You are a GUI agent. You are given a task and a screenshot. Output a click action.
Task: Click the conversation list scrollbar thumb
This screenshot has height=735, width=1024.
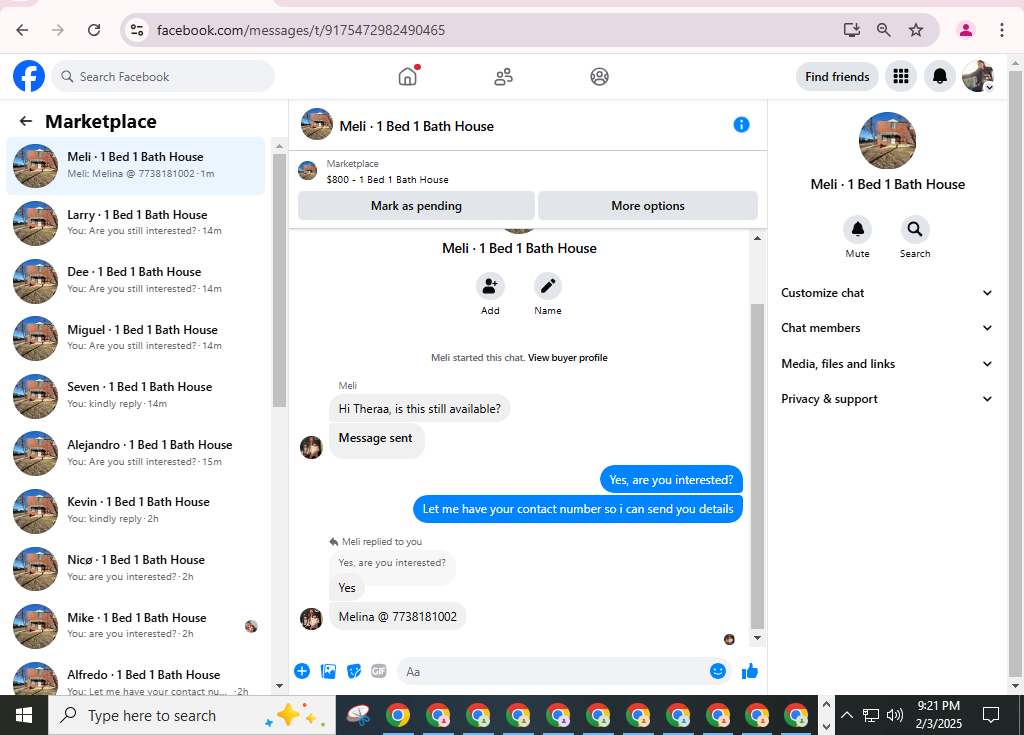pos(279,280)
